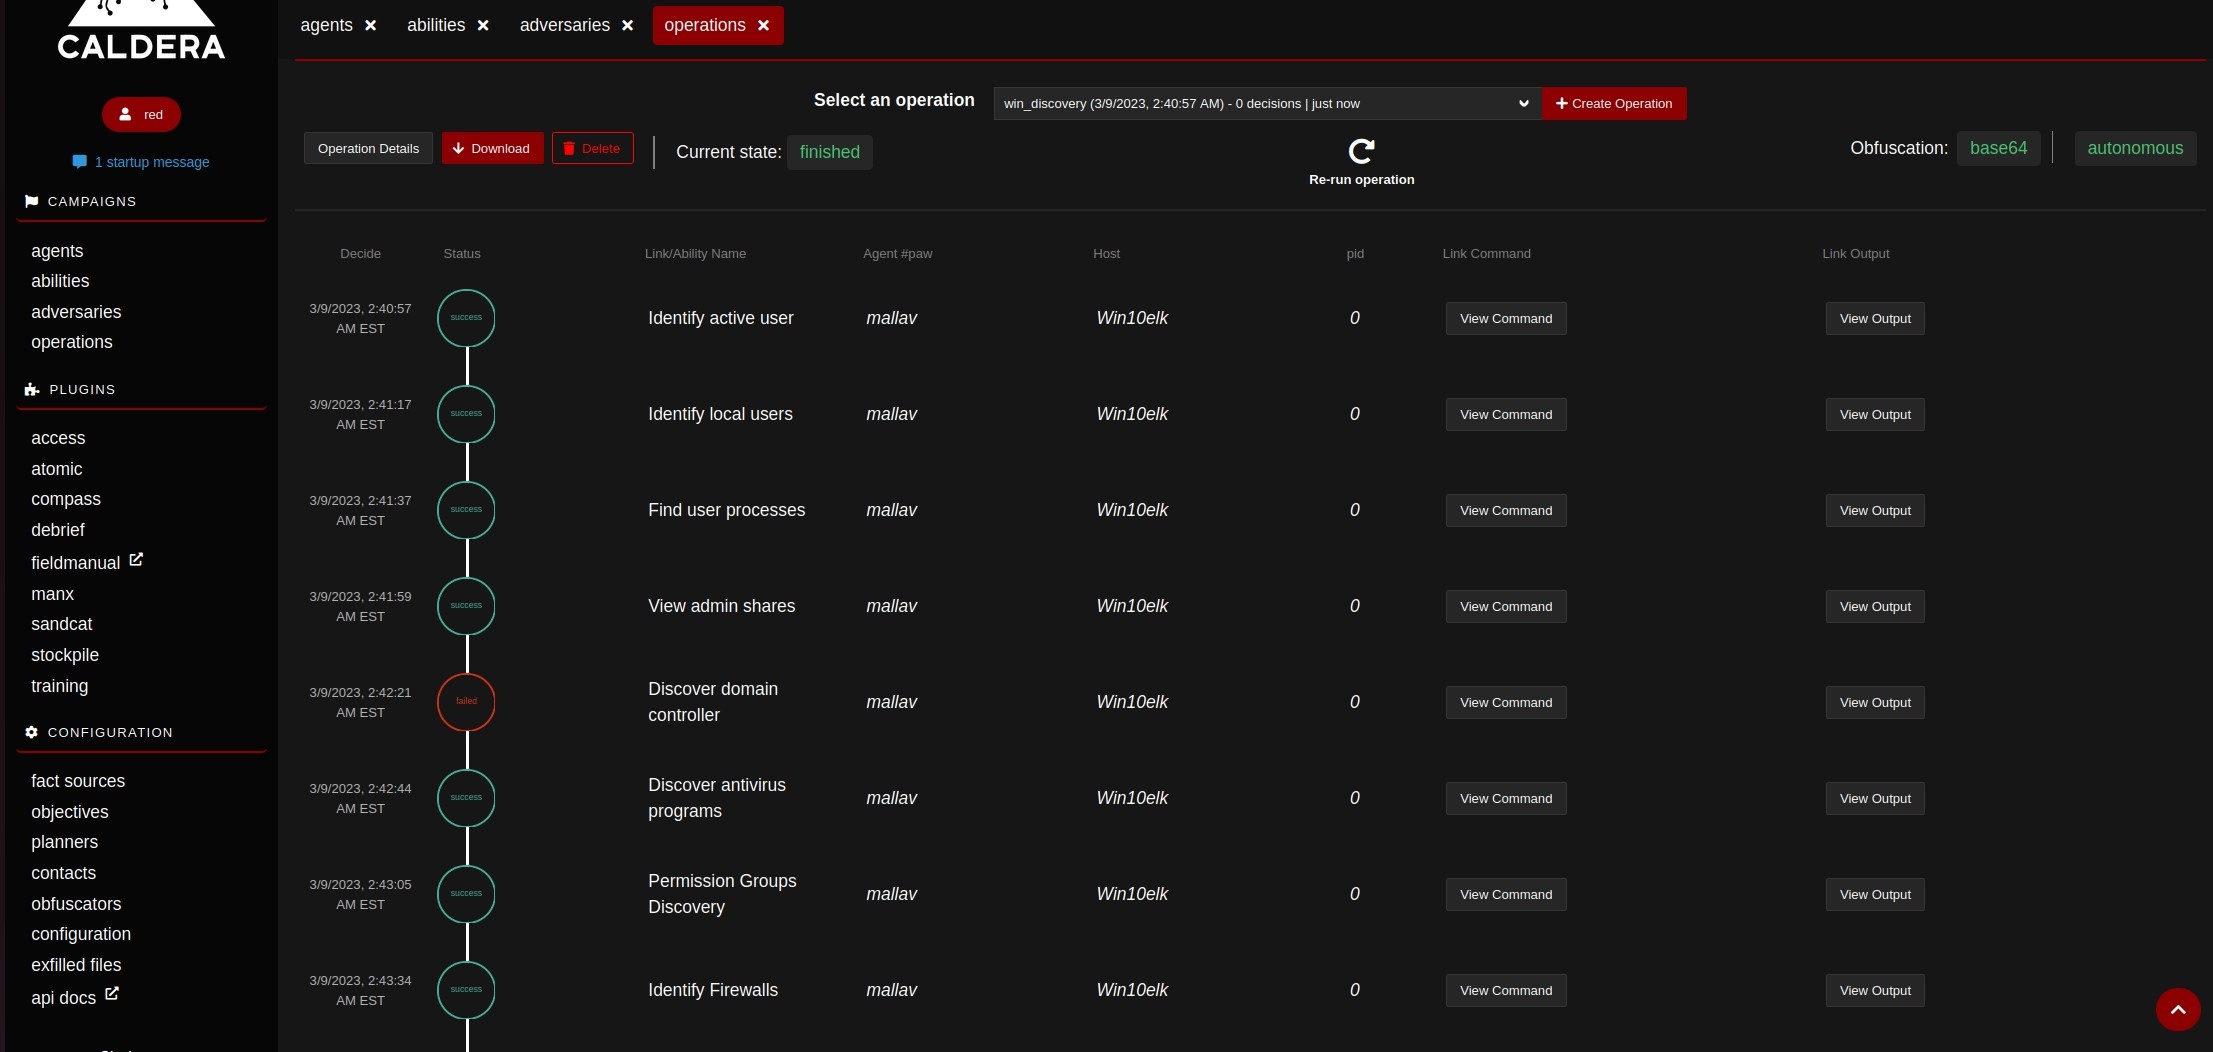View Output for Find user processes
2213x1052 pixels.
1875,511
